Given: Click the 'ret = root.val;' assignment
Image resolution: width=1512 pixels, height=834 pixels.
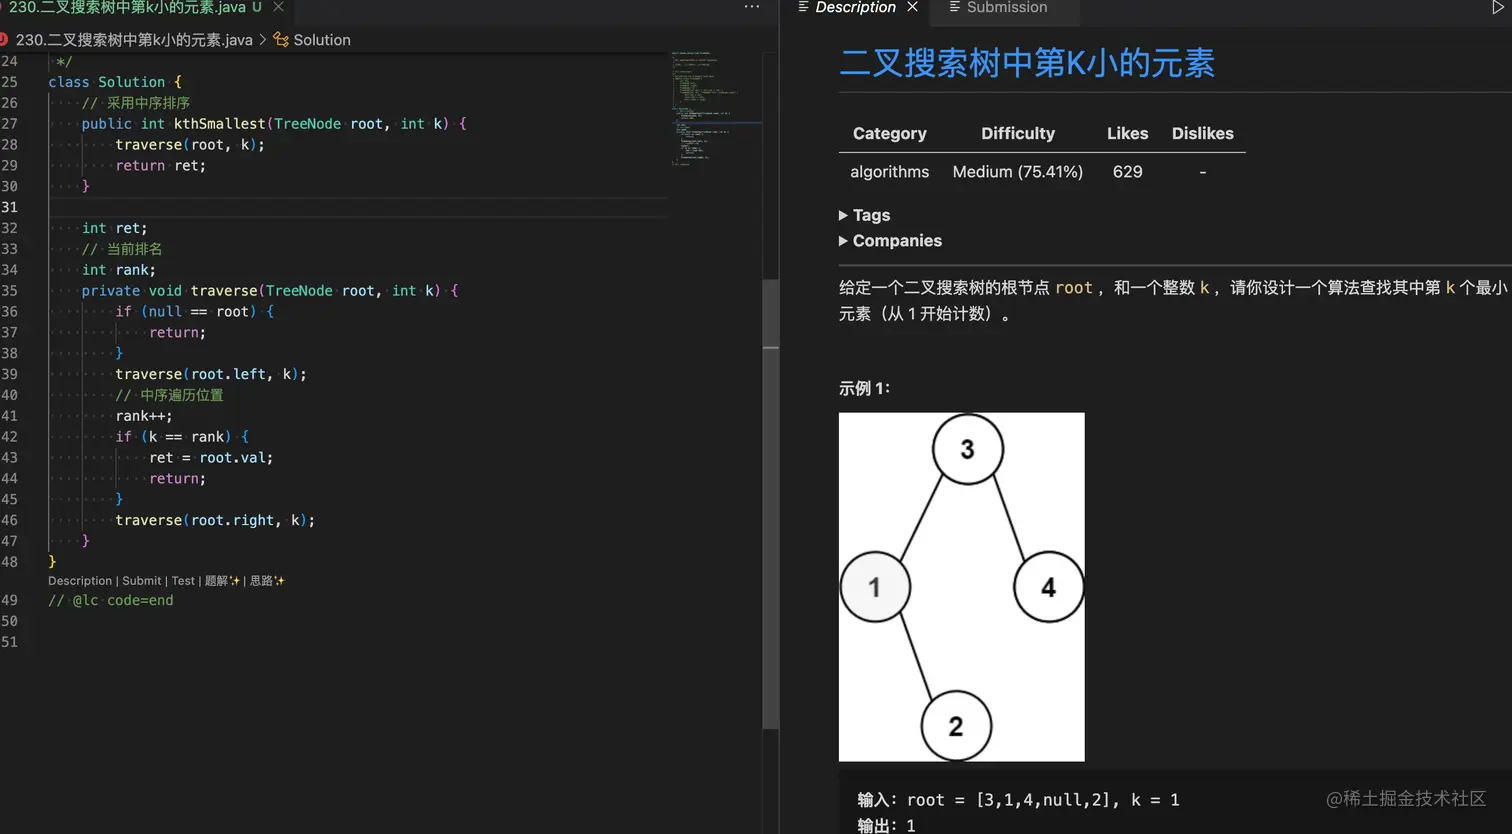Looking at the screenshot, I should pos(211,458).
